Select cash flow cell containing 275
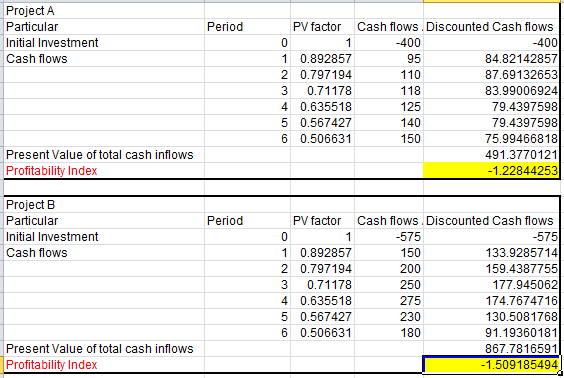The width and height of the screenshot is (564, 378). (x=389, y=301)
